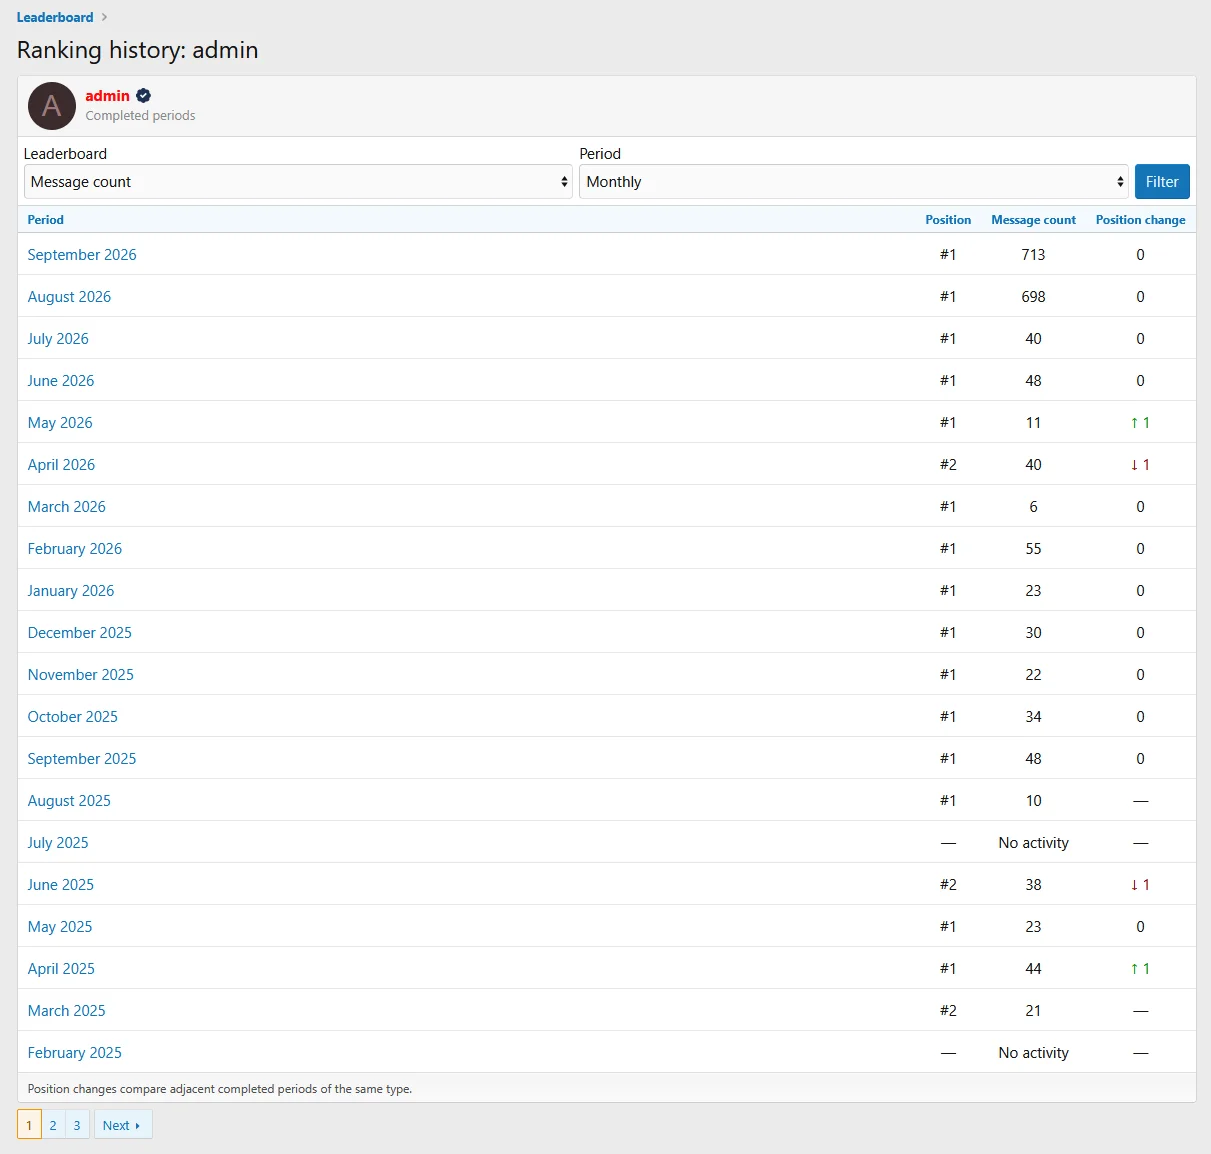This screenshot has height=1154, width=1211.
Task: Open the November 2025 period
Action: point(81,675)
